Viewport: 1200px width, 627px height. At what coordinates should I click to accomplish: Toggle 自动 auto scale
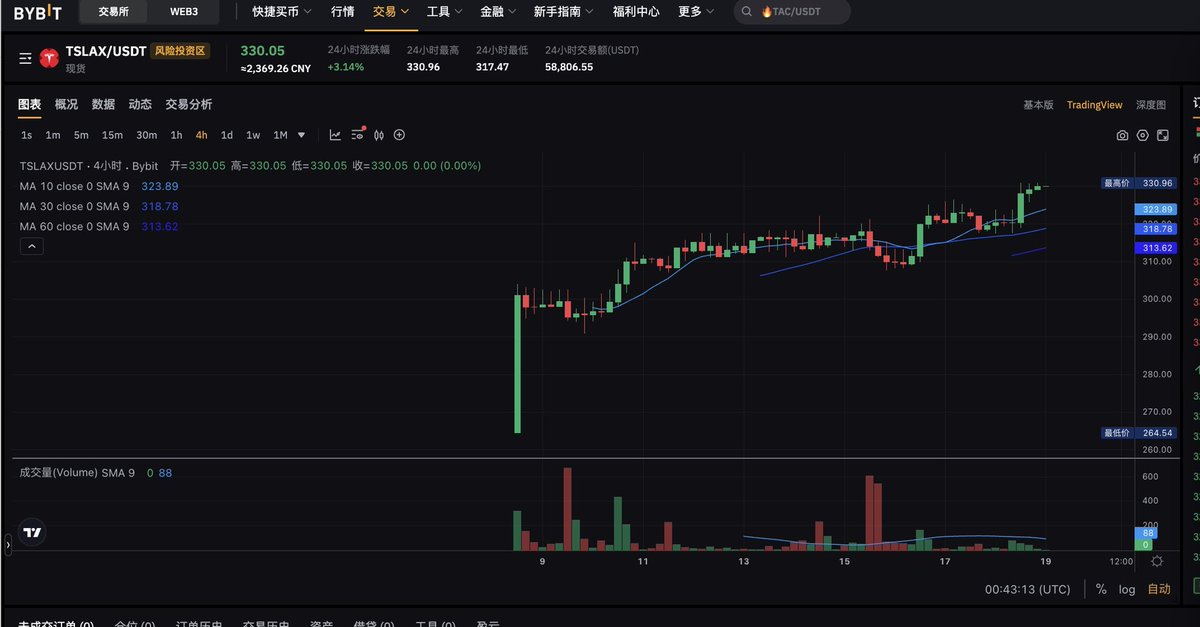pyautogui.click(x=1159, y=589)
